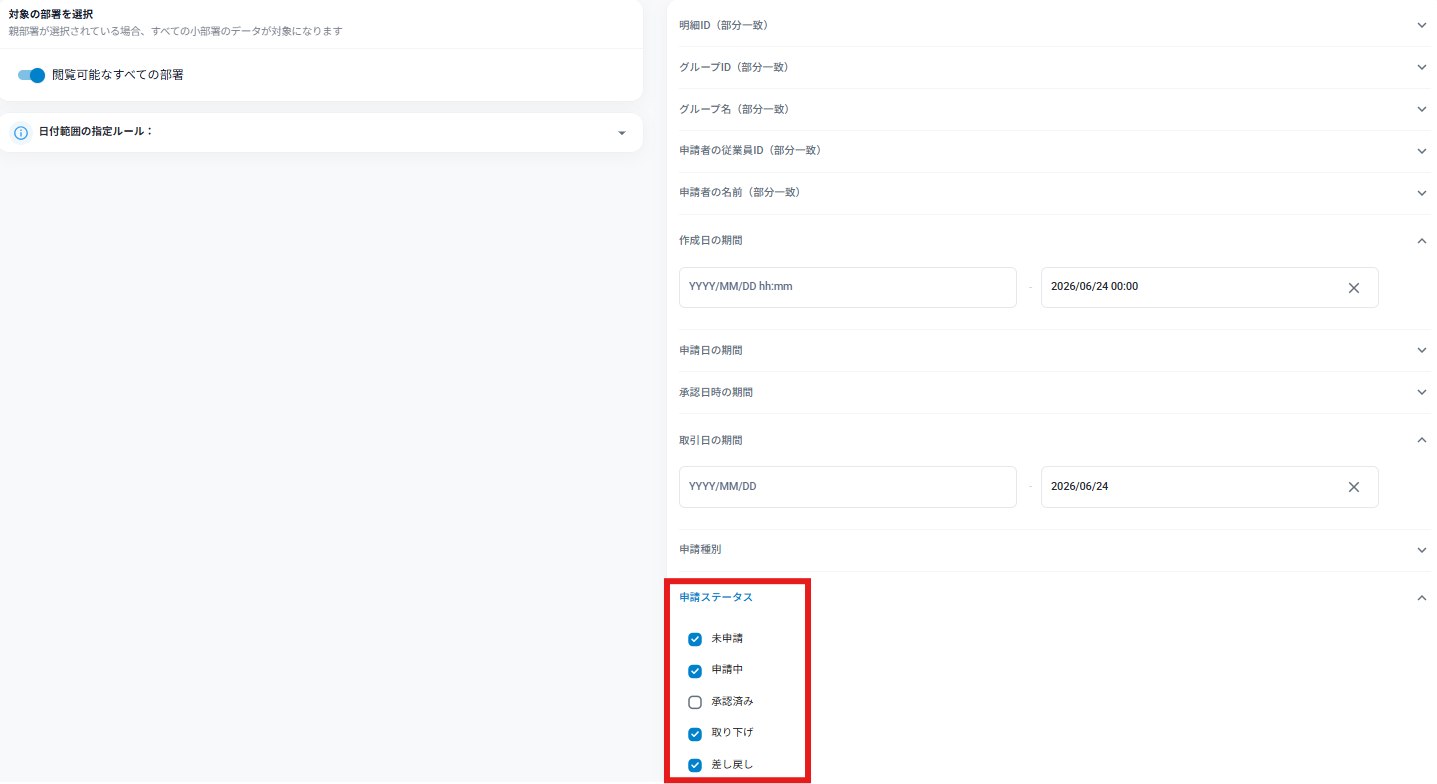Image resolution: width=1437 pixels, height=784 pixels.
Task: Expand the 申請日の期間 filter
Action: (x=1054, y=350)
